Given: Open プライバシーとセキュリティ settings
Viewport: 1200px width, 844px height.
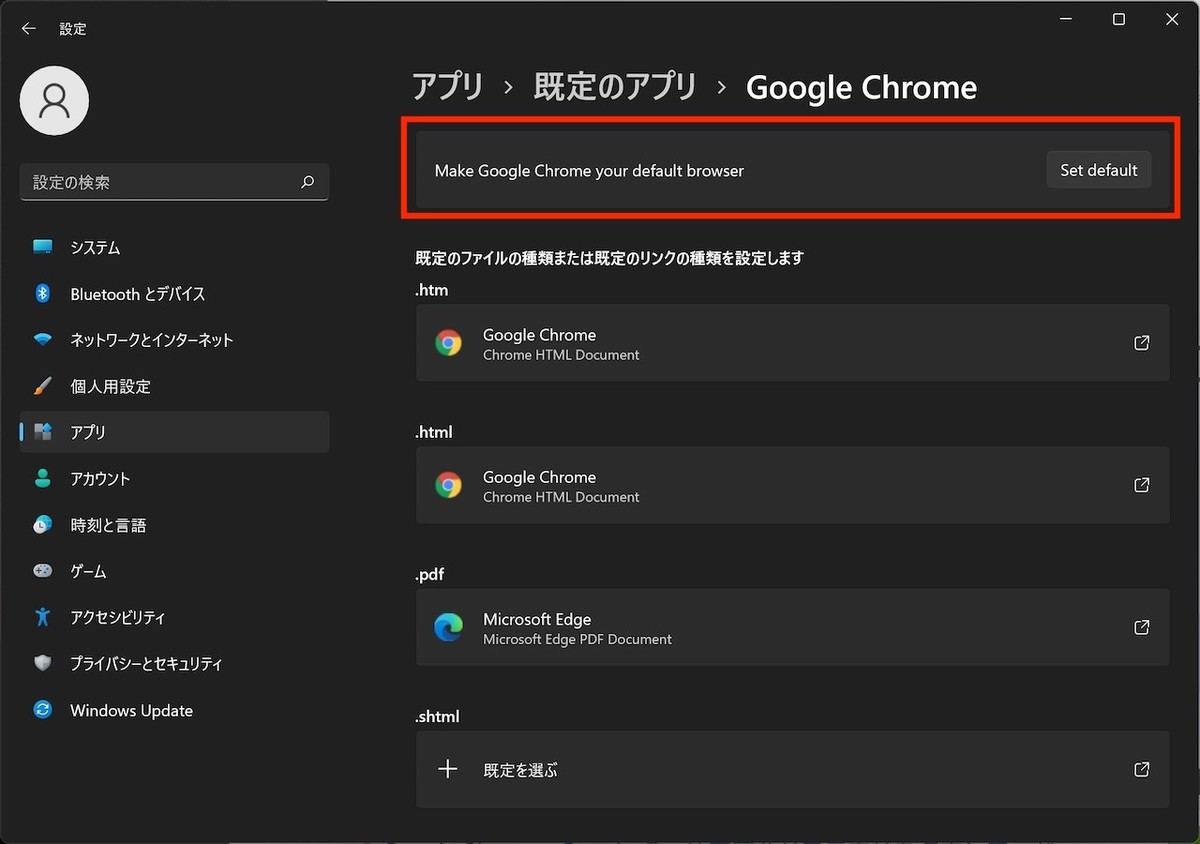Looking at the screenshot, I should click(x=174, y=664).
